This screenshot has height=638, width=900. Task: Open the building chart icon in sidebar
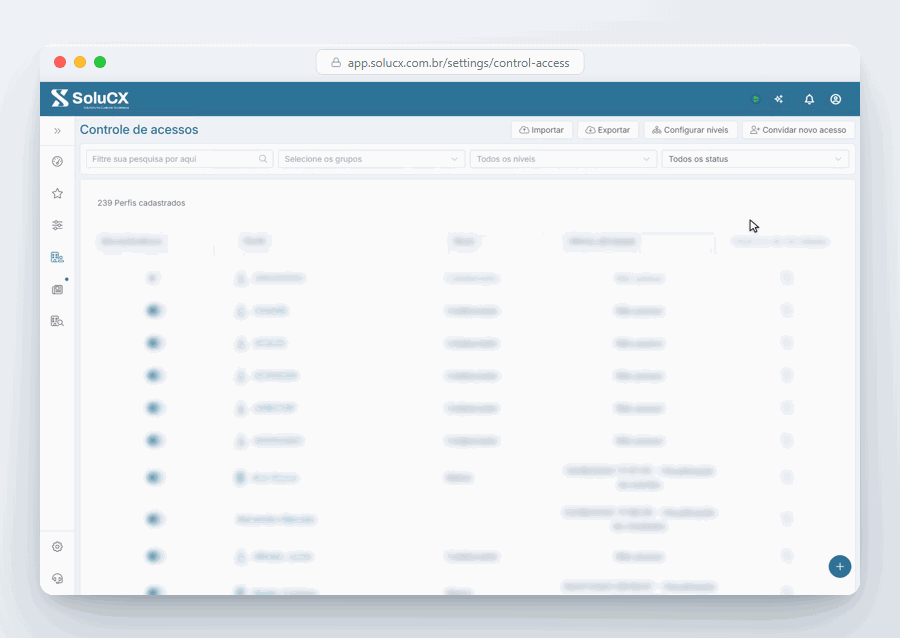[57, 257]
